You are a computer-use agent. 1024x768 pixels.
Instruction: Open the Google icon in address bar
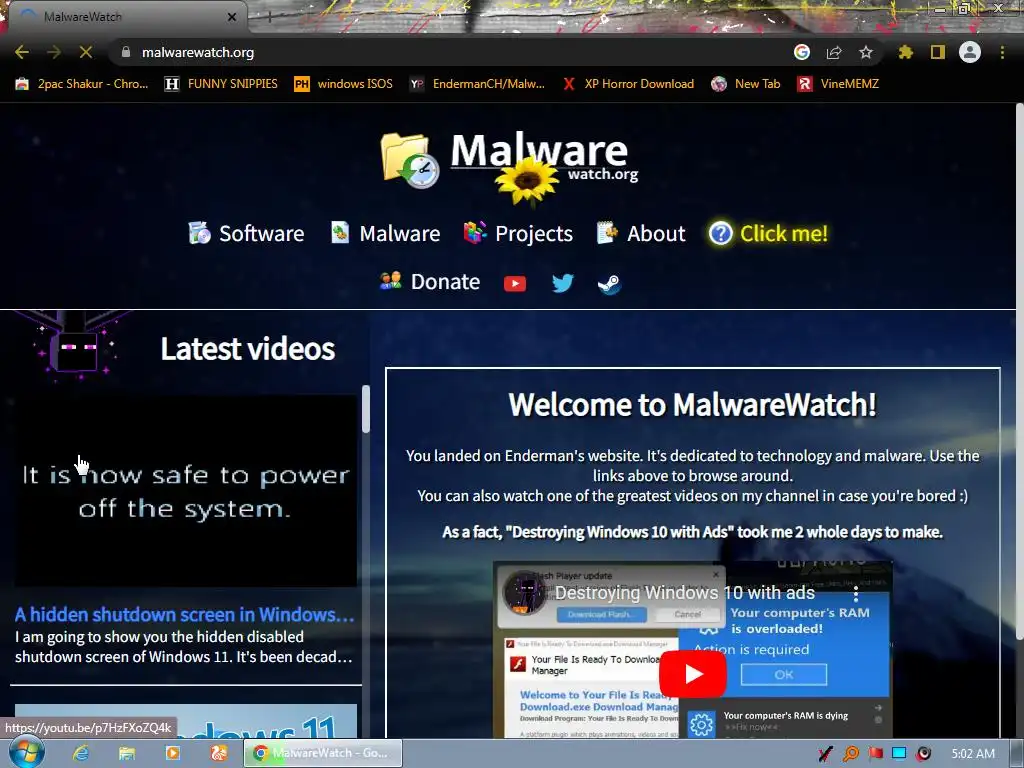802,52
